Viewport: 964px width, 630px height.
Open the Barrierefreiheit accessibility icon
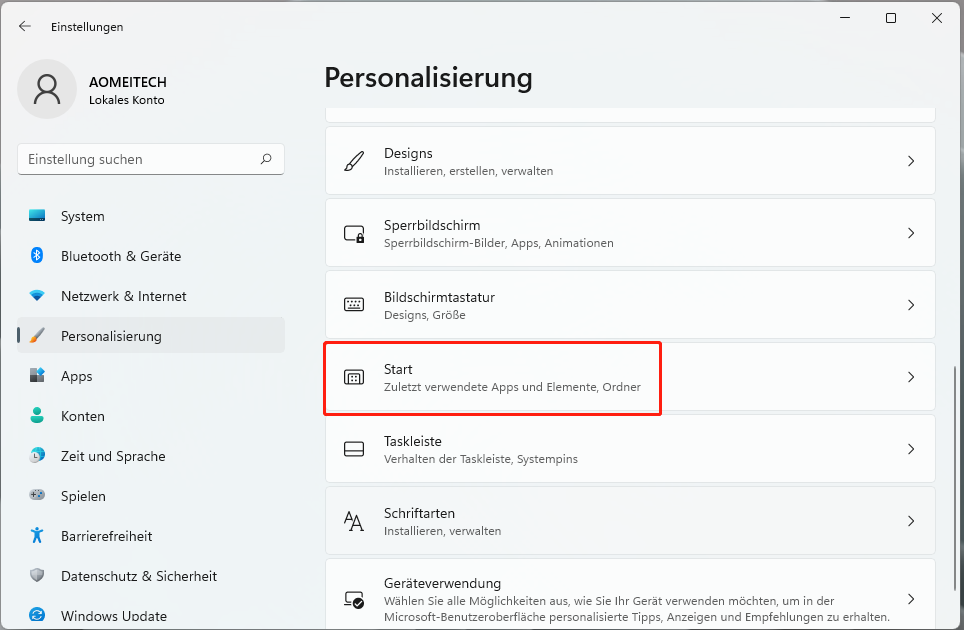pyautogui.click(x=37, y=536)
